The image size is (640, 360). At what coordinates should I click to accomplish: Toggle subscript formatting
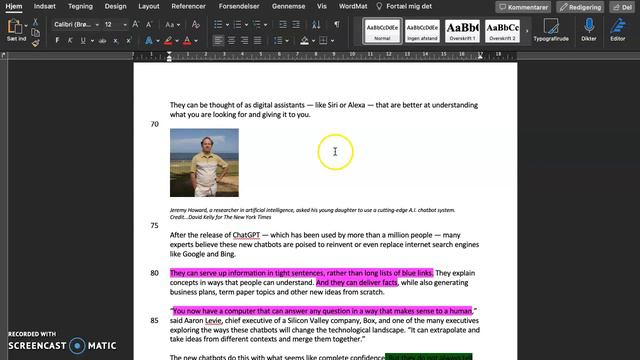116,41
